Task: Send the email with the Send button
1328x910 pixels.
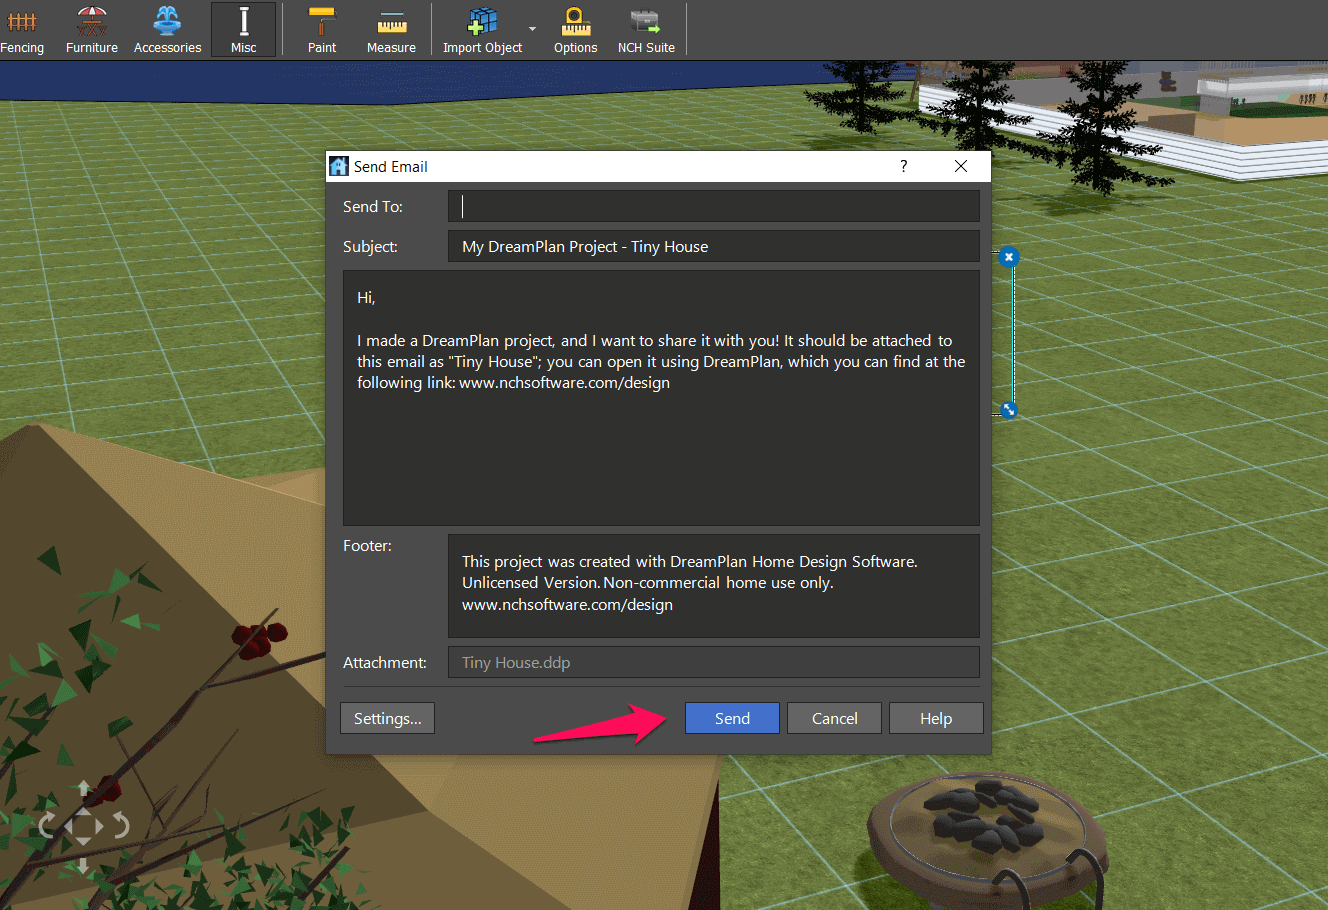Action: pyautogui.click(x=732, y=718)
